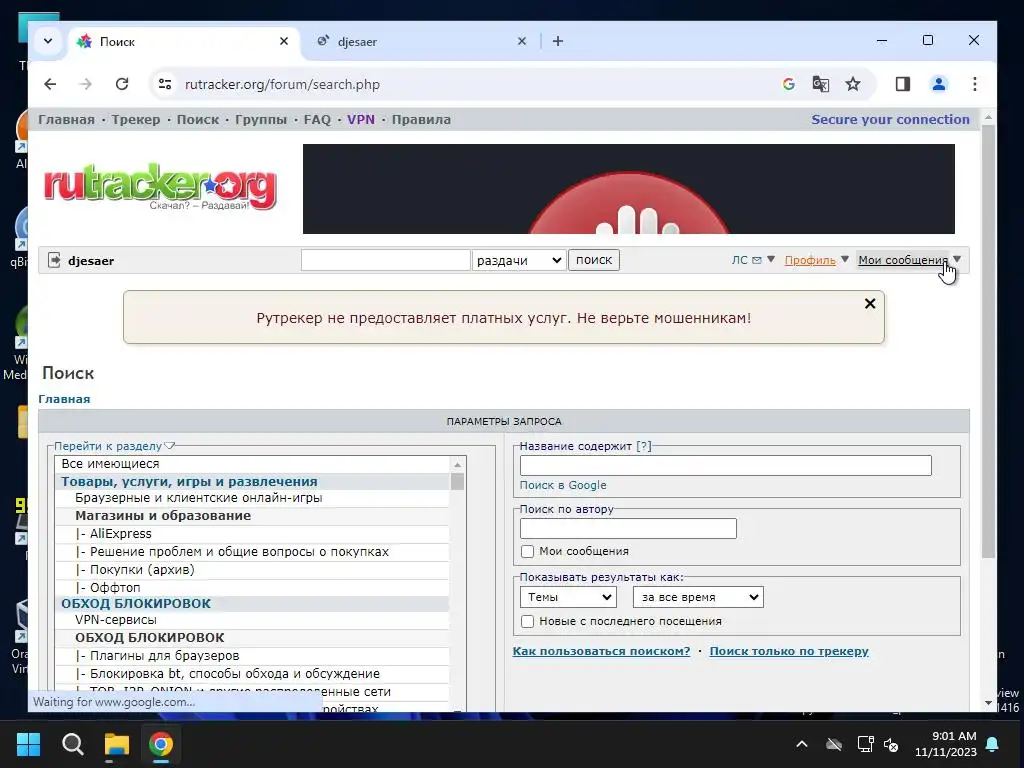The width and height of the screenshot is (1024, 768).
Task: Open Chrome's three-dot menu
Action: (x=974, y=84)
